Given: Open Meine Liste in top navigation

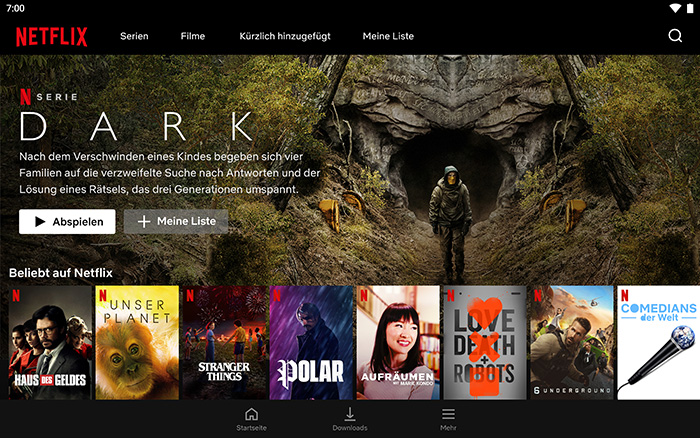Looking at the screenshot, I should click(388, 36).
